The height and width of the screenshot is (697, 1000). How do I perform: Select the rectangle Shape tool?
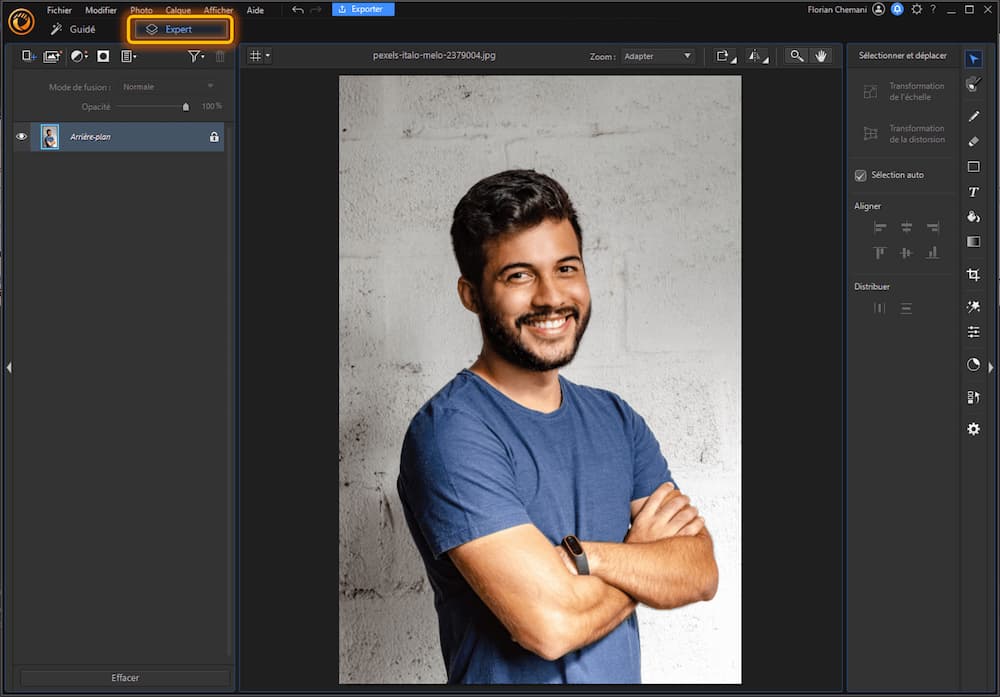pyautogui.click(x=973, y=166)
